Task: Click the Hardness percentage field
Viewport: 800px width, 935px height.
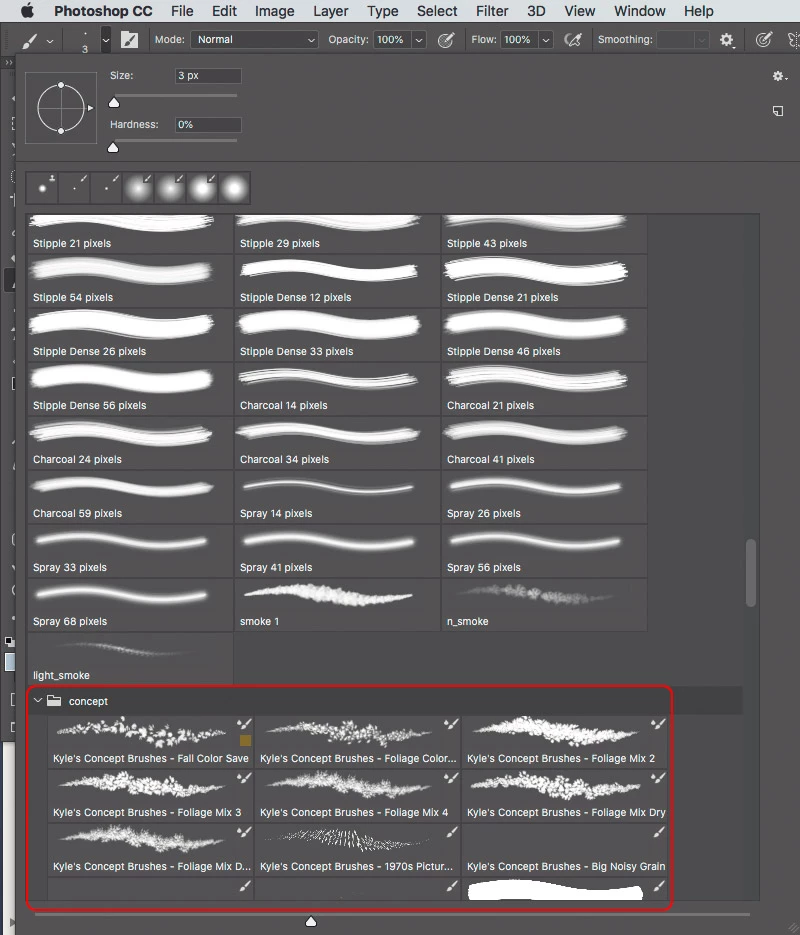Action: click(208, 125)
